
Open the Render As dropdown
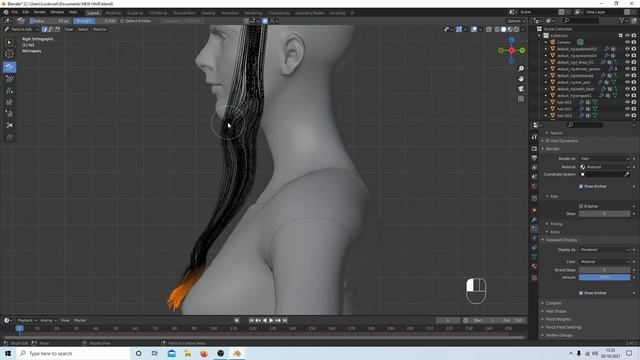604,158
